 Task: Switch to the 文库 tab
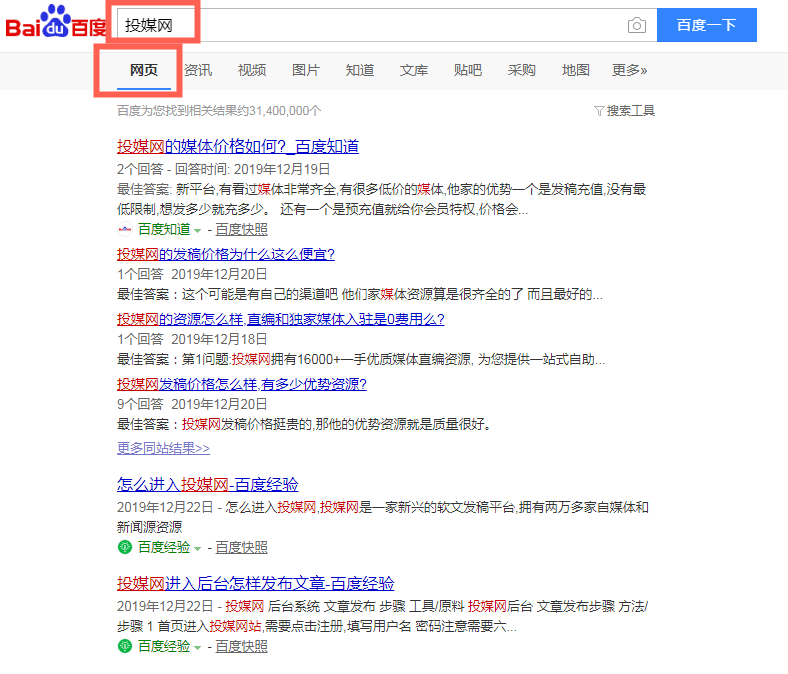(x=414, y=70)
